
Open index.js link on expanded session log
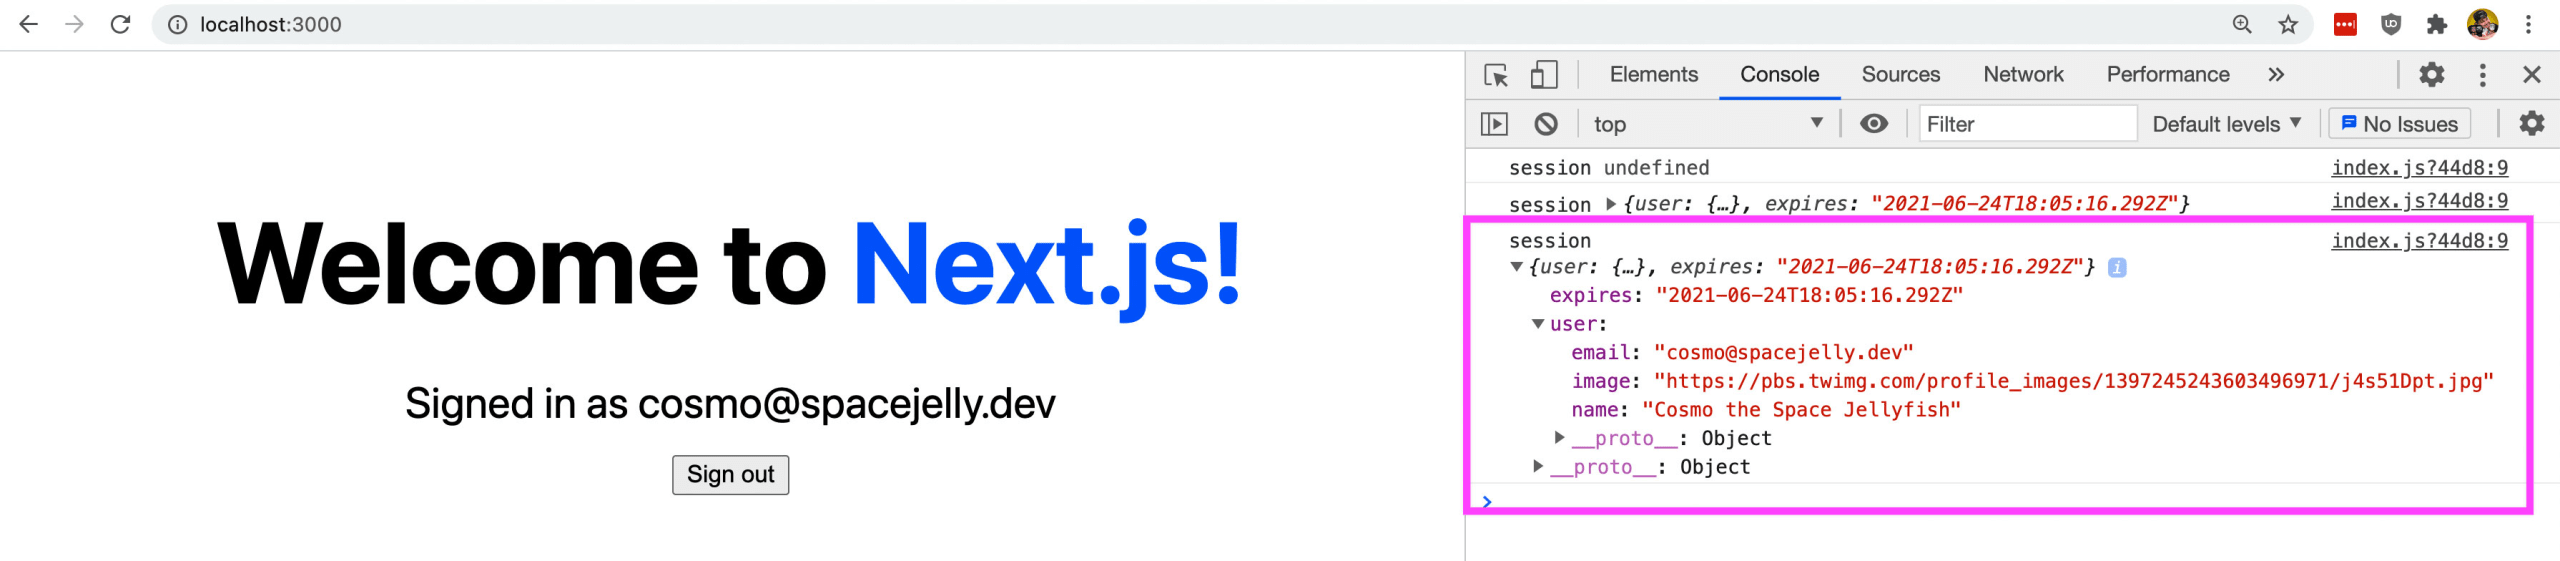(x=2420, y=241)
